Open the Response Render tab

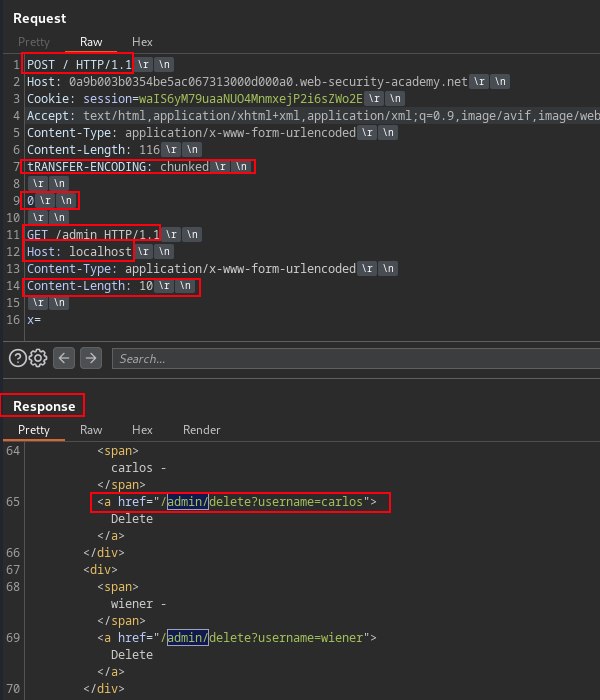click(x=202, y=430)
